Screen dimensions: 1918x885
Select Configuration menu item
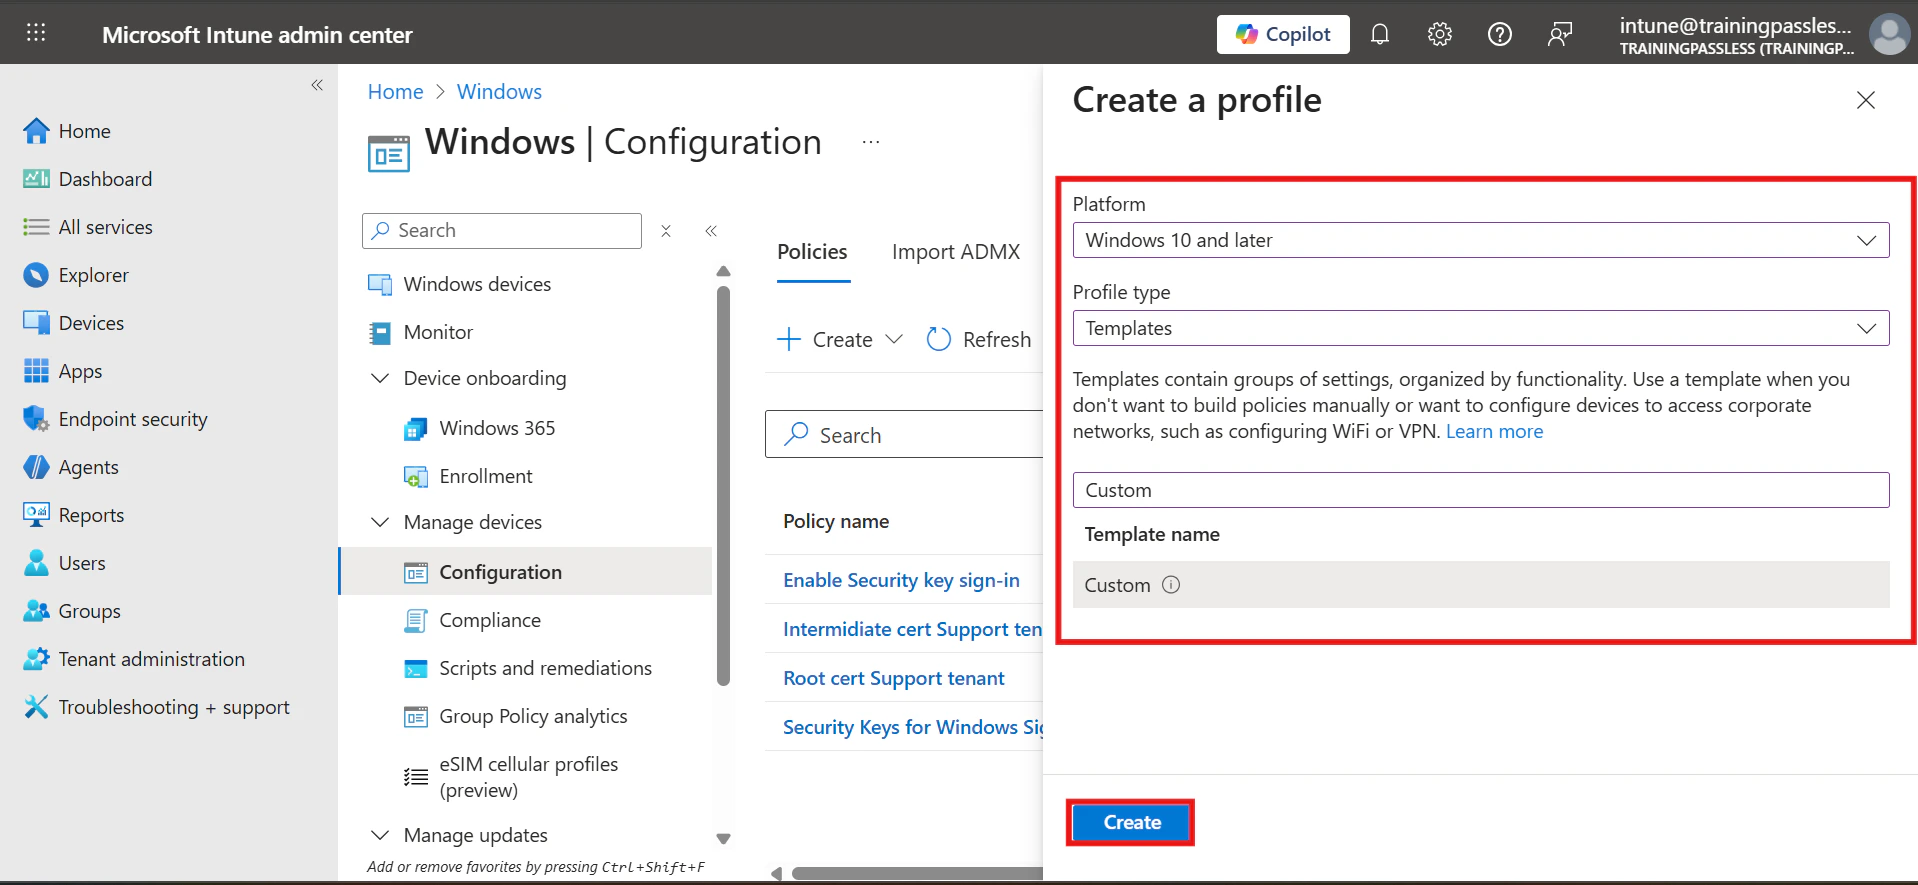tap(526, 572)
